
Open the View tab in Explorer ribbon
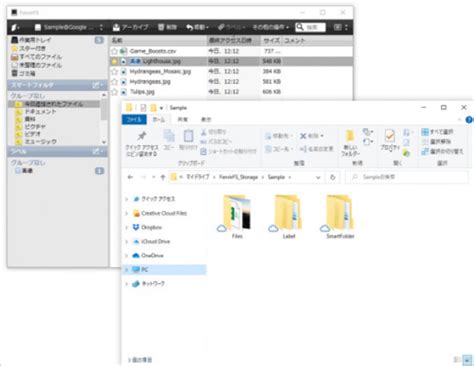click(206, 119)
